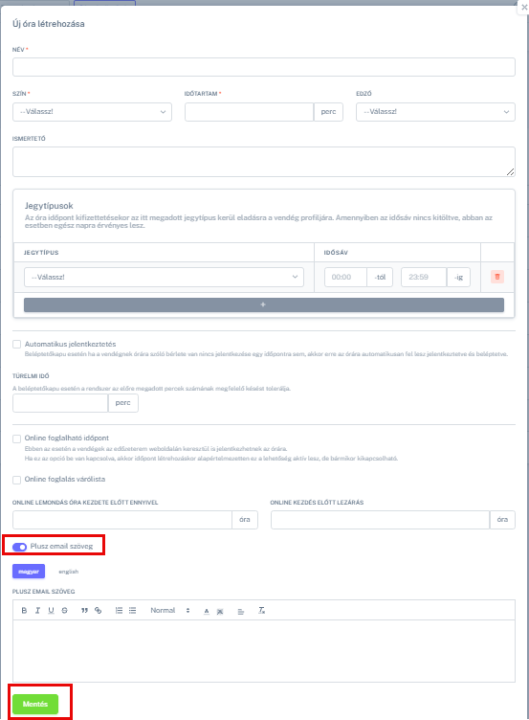Insert an ordered numbered list

tap(119, 610)
